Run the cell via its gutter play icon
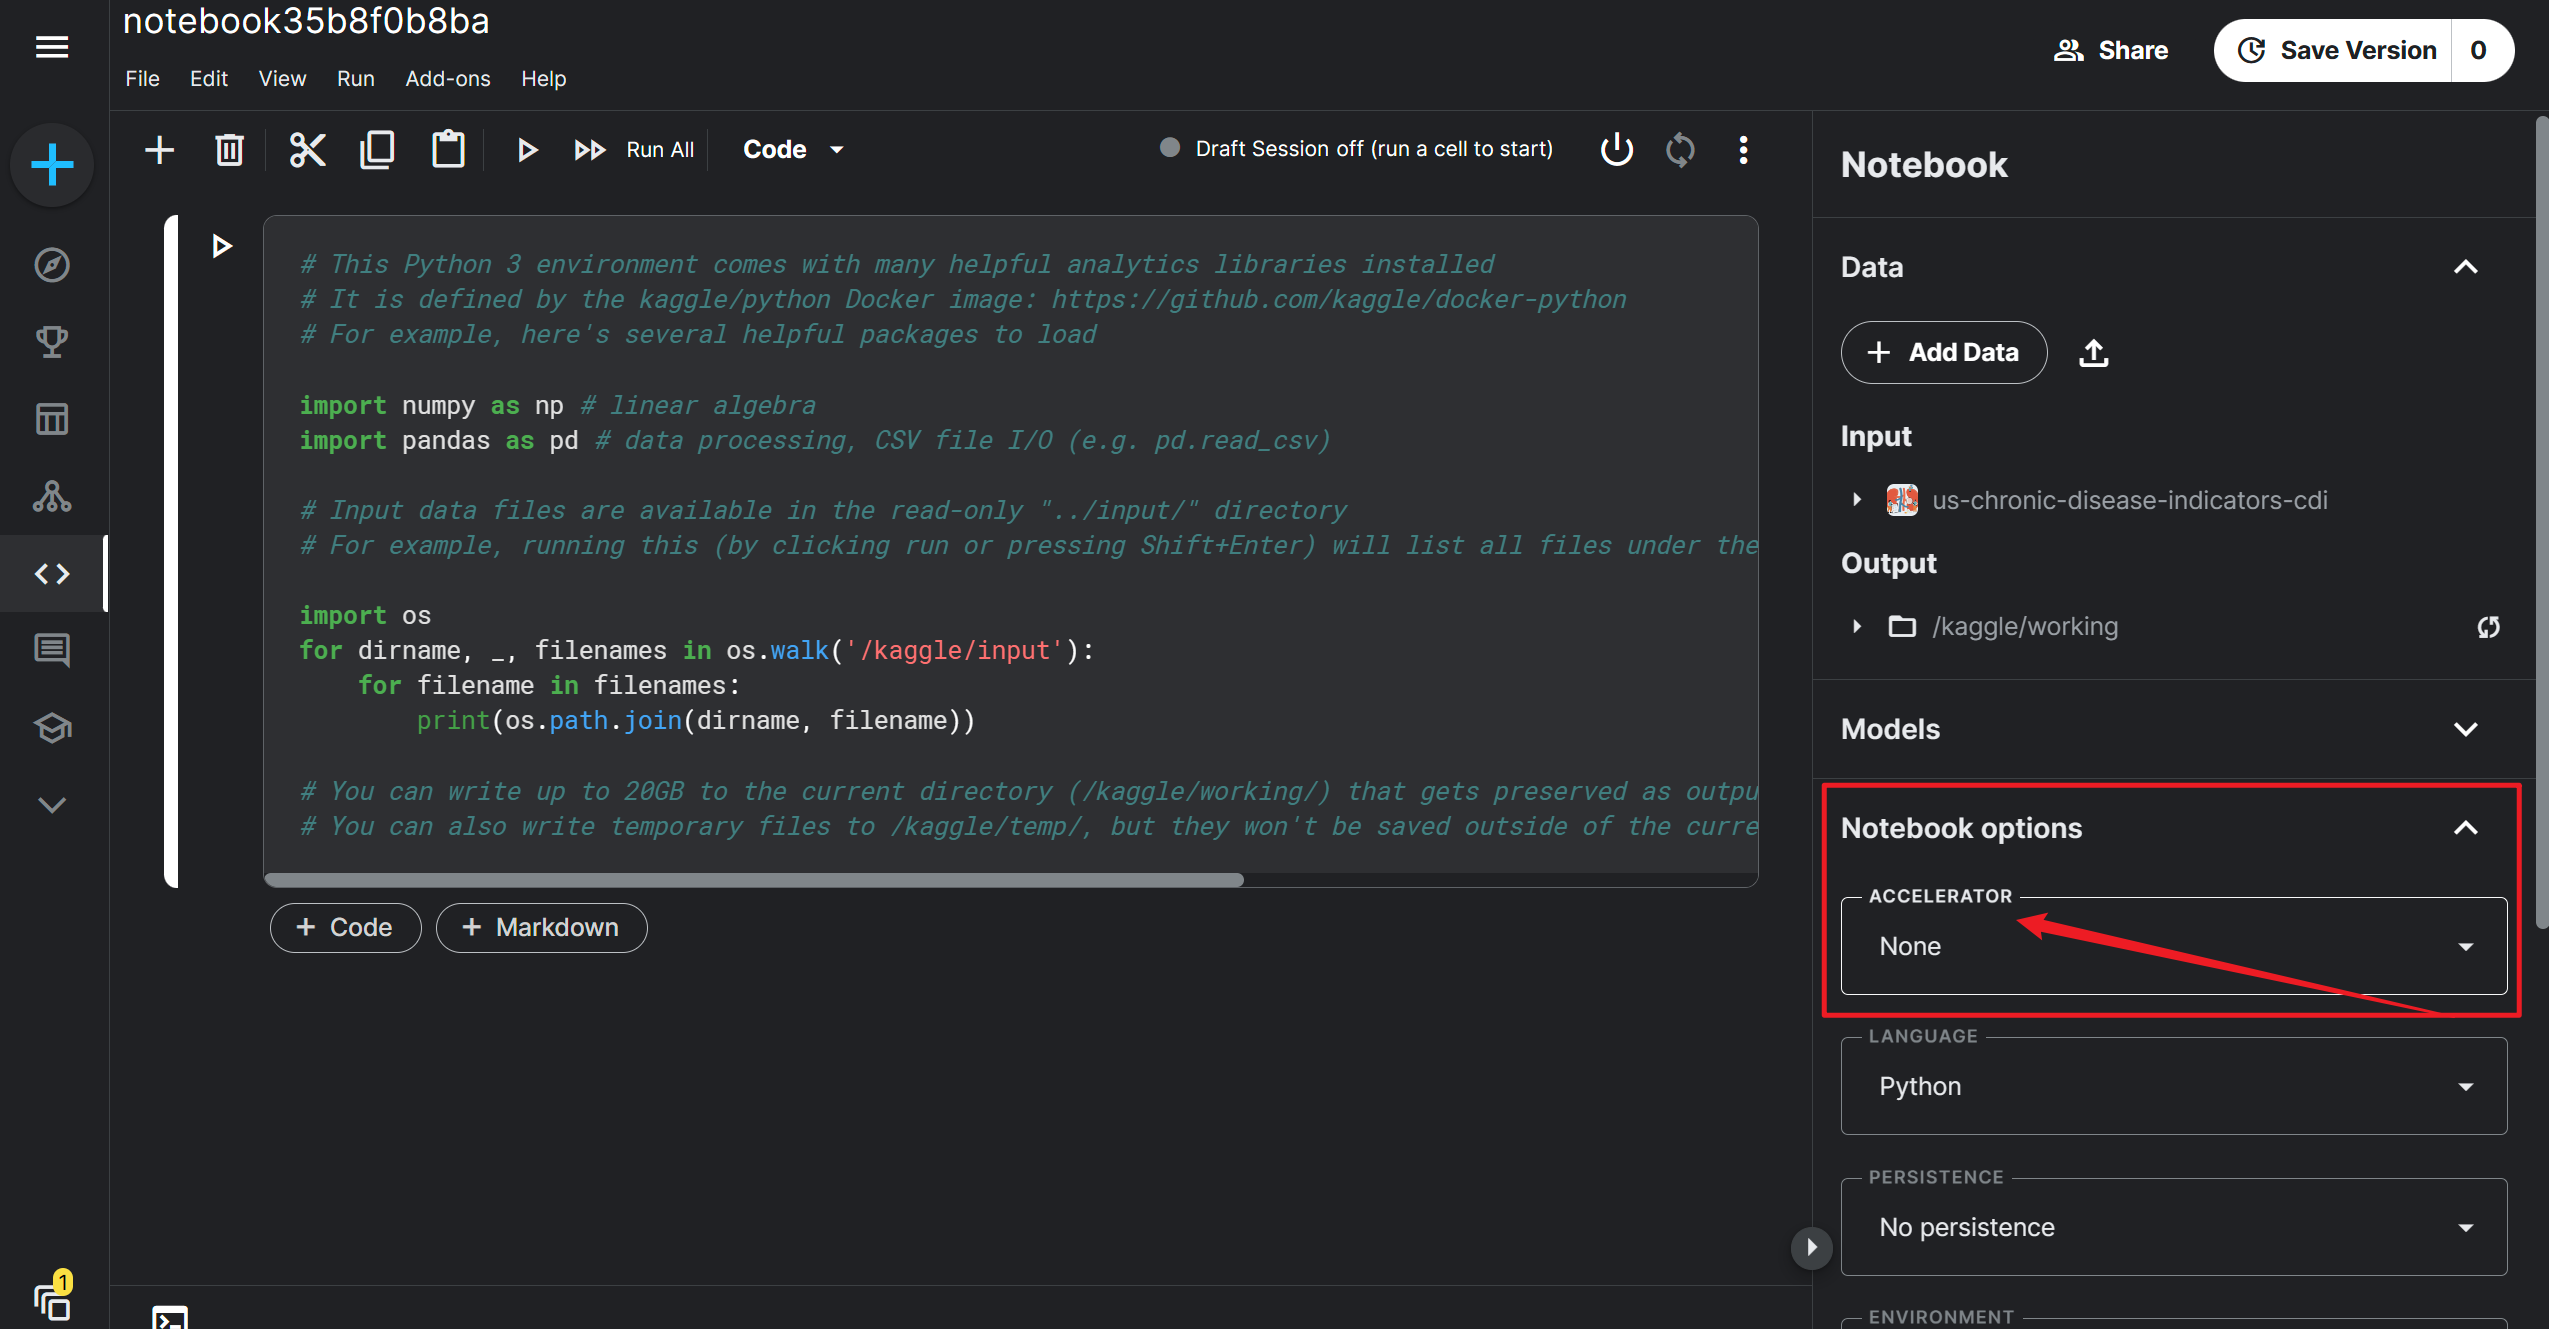The width and height of the screenshot is (2549, 1329). (222, 246)
